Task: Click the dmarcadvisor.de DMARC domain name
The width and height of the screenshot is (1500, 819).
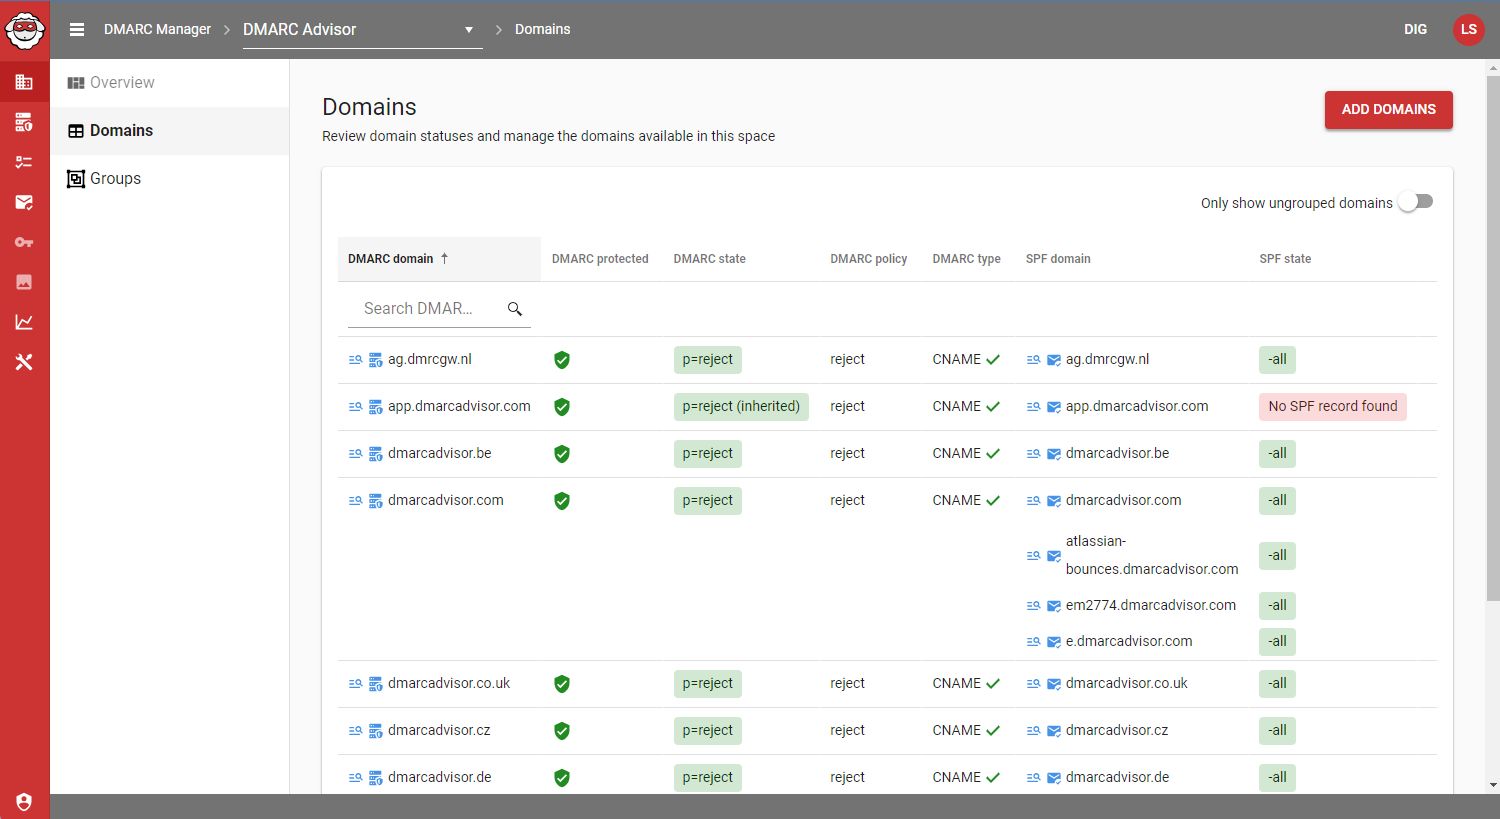Action: coord(440,778)
